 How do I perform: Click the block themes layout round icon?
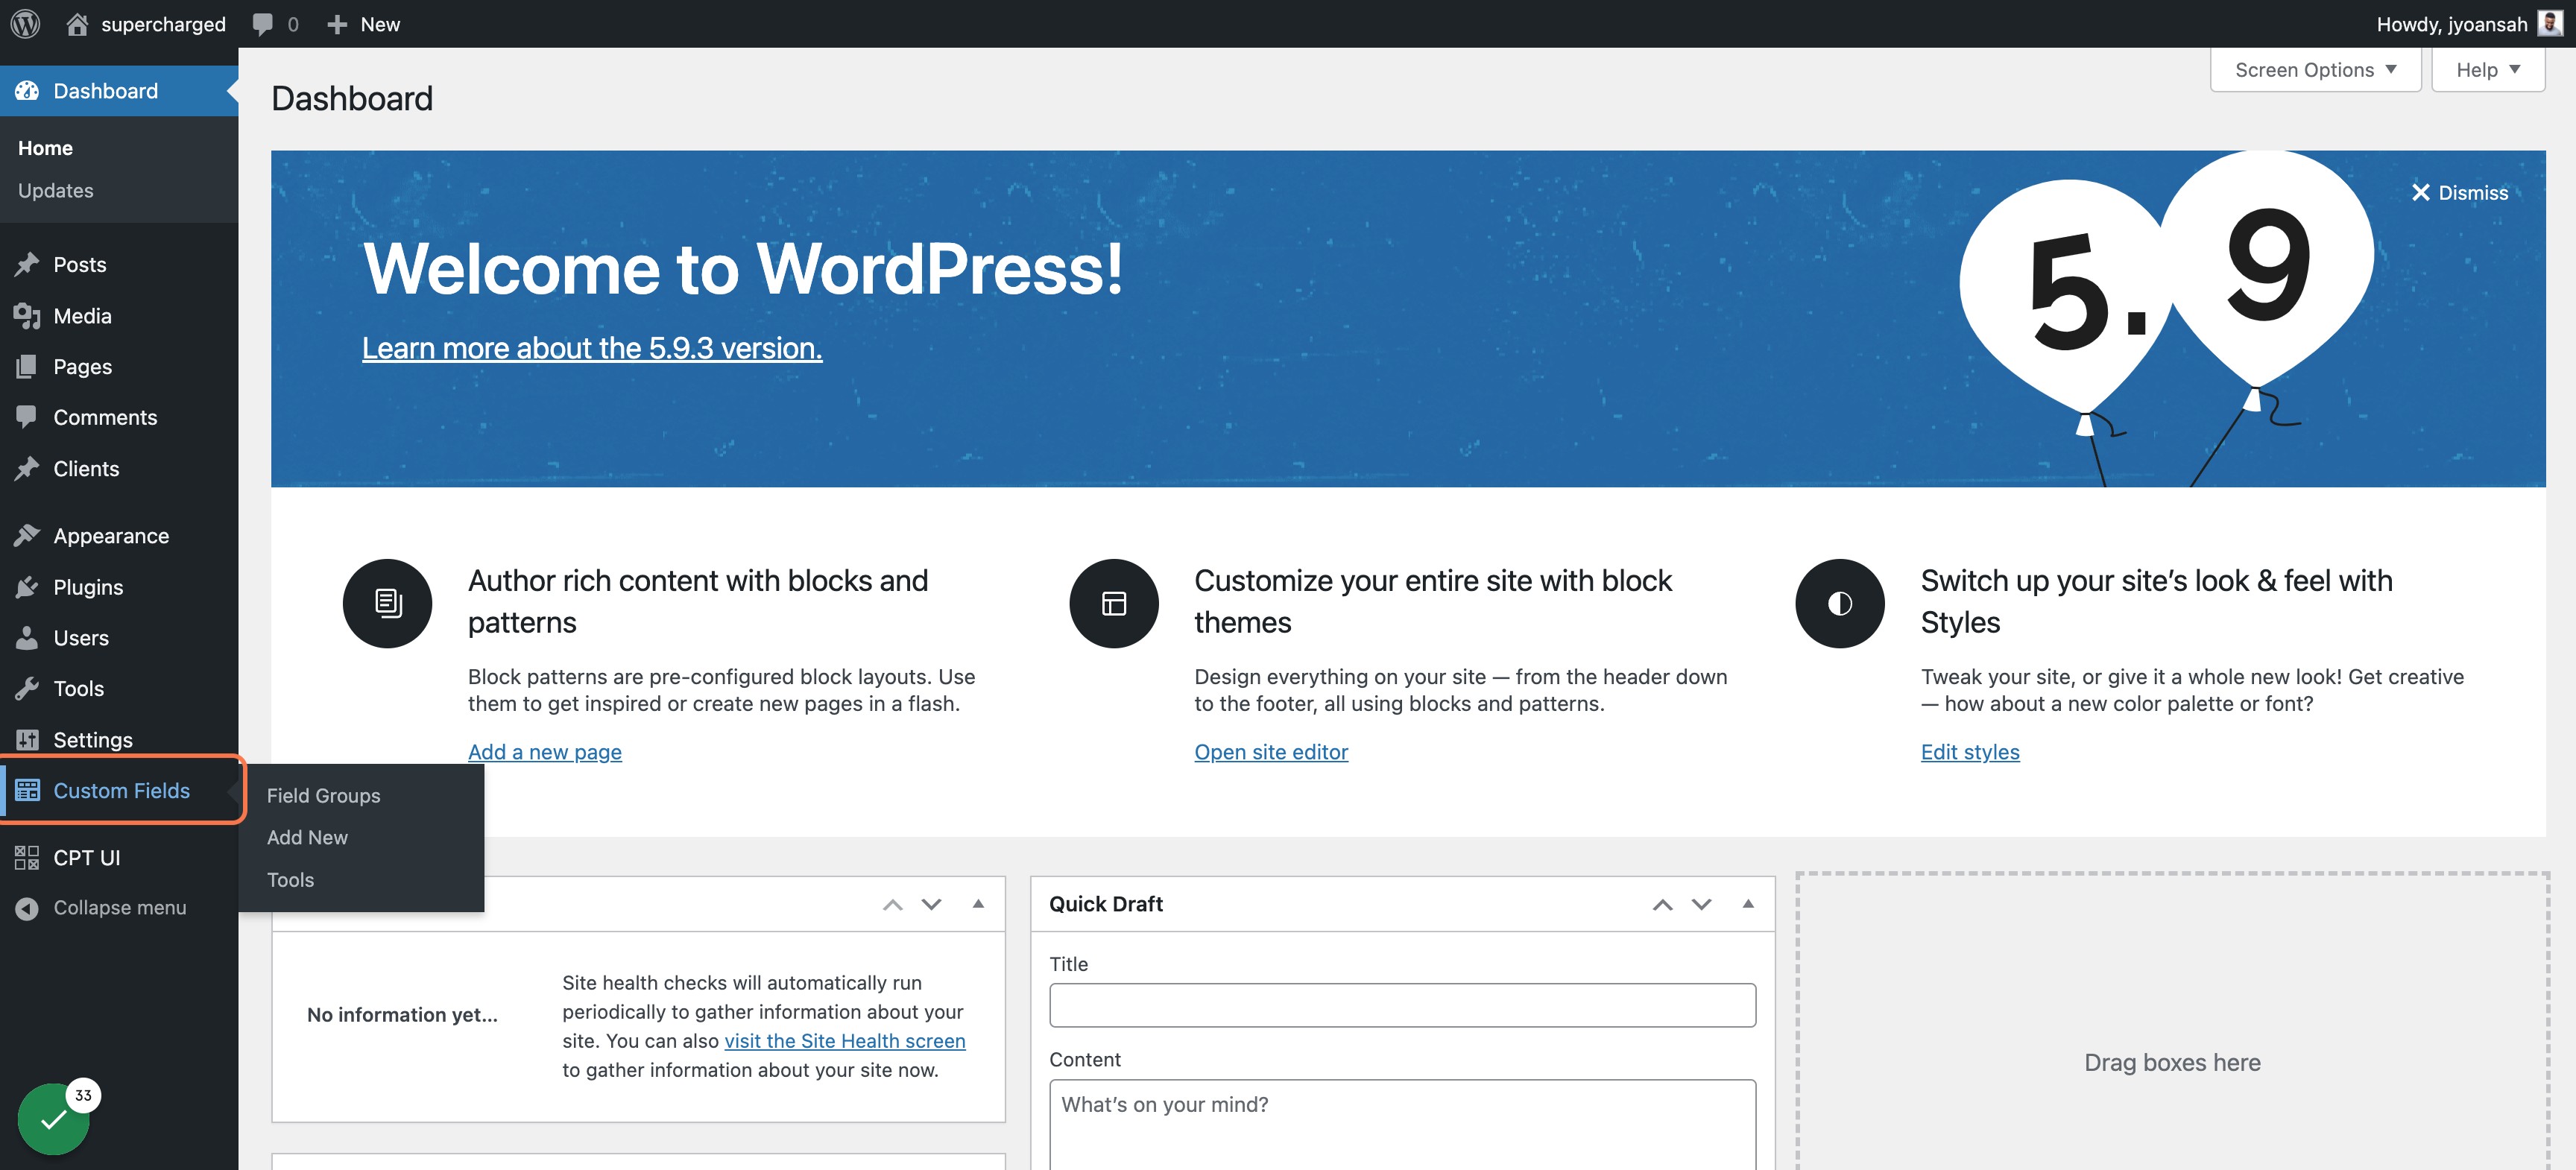tap(1113, 603)
